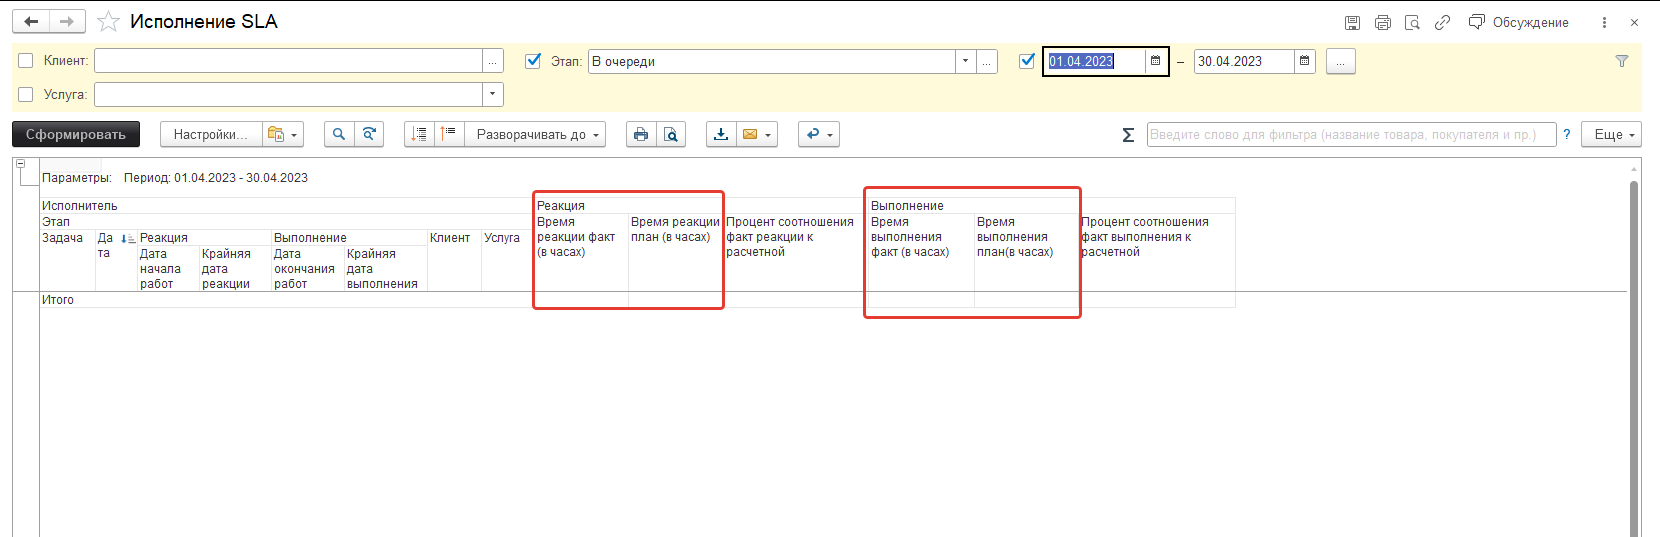
Task: Open calendar picker for start date 01.04.2023
Action: 1155,61
